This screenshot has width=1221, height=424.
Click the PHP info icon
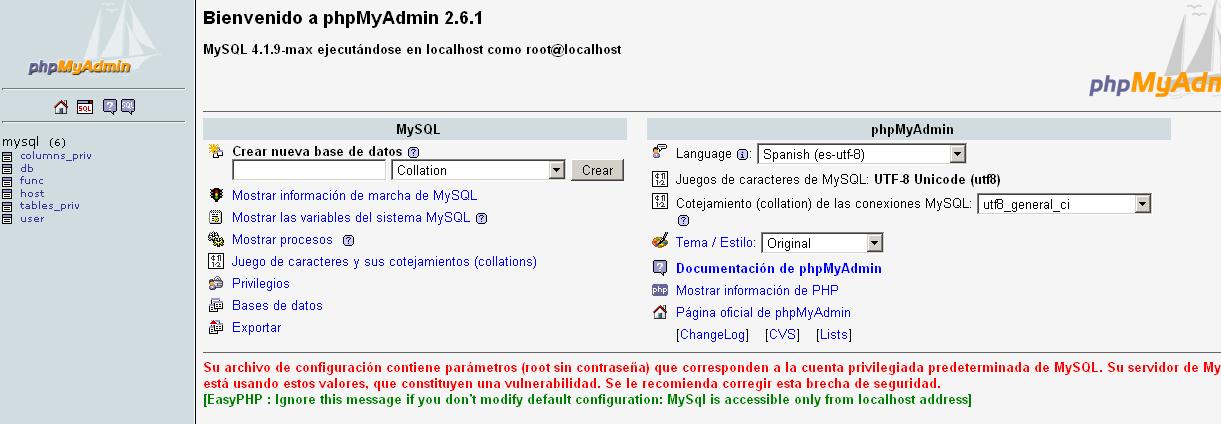[659, 290]
